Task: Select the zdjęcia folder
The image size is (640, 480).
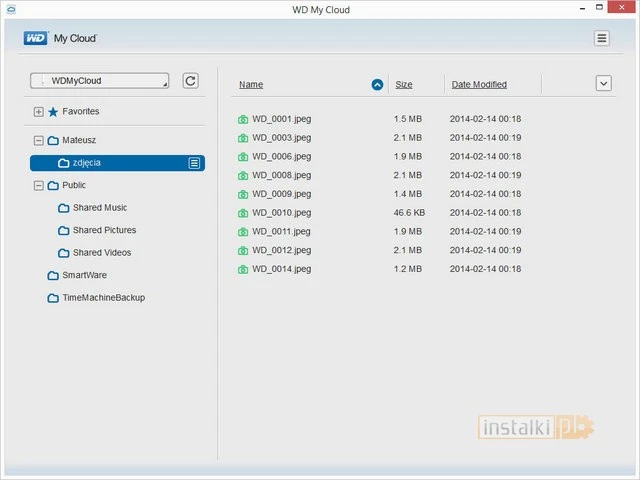Action: [118, 163]
